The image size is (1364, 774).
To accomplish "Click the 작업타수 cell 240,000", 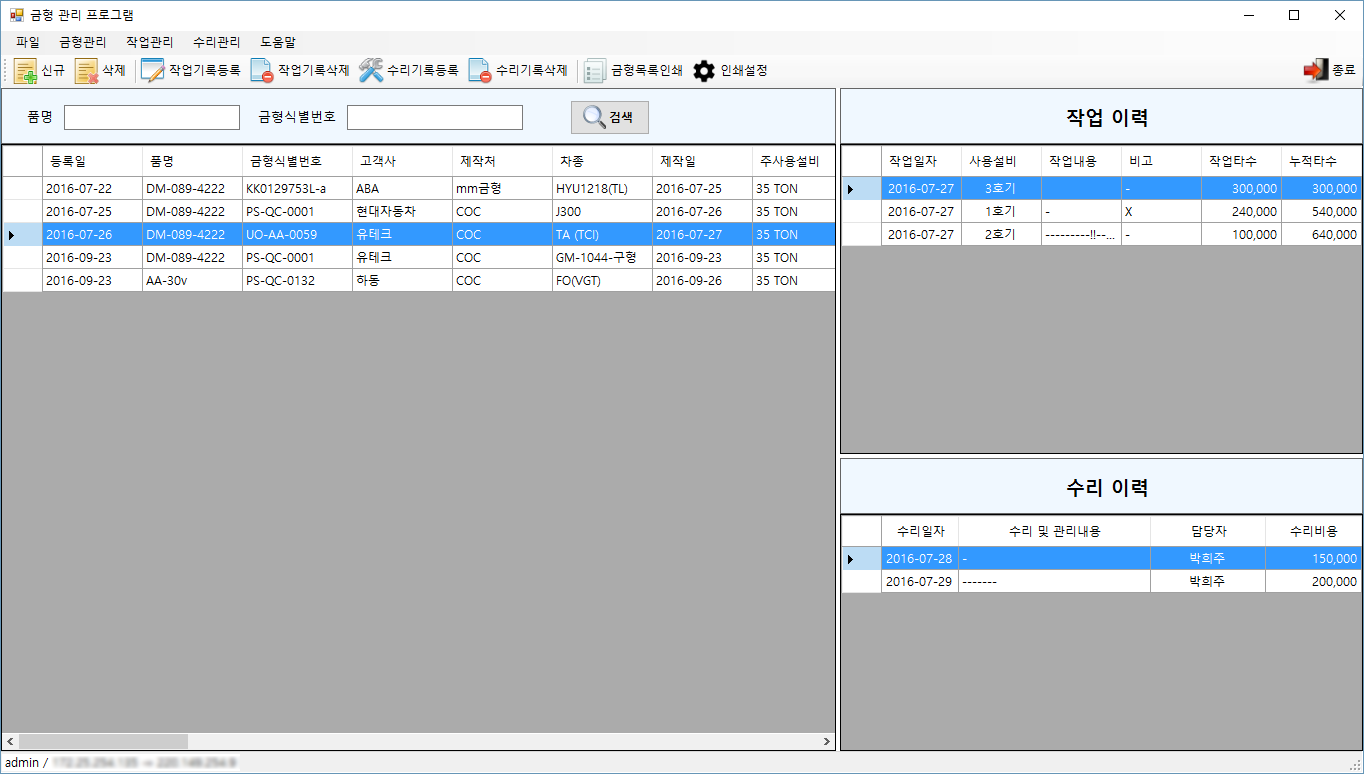I will click(1241, 211).
